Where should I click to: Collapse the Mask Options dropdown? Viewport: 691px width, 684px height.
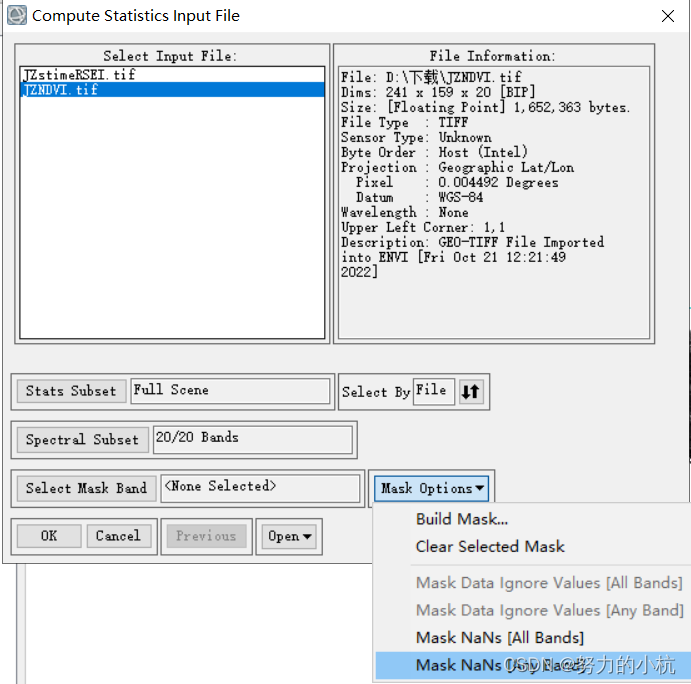click(x=431, y=488)
